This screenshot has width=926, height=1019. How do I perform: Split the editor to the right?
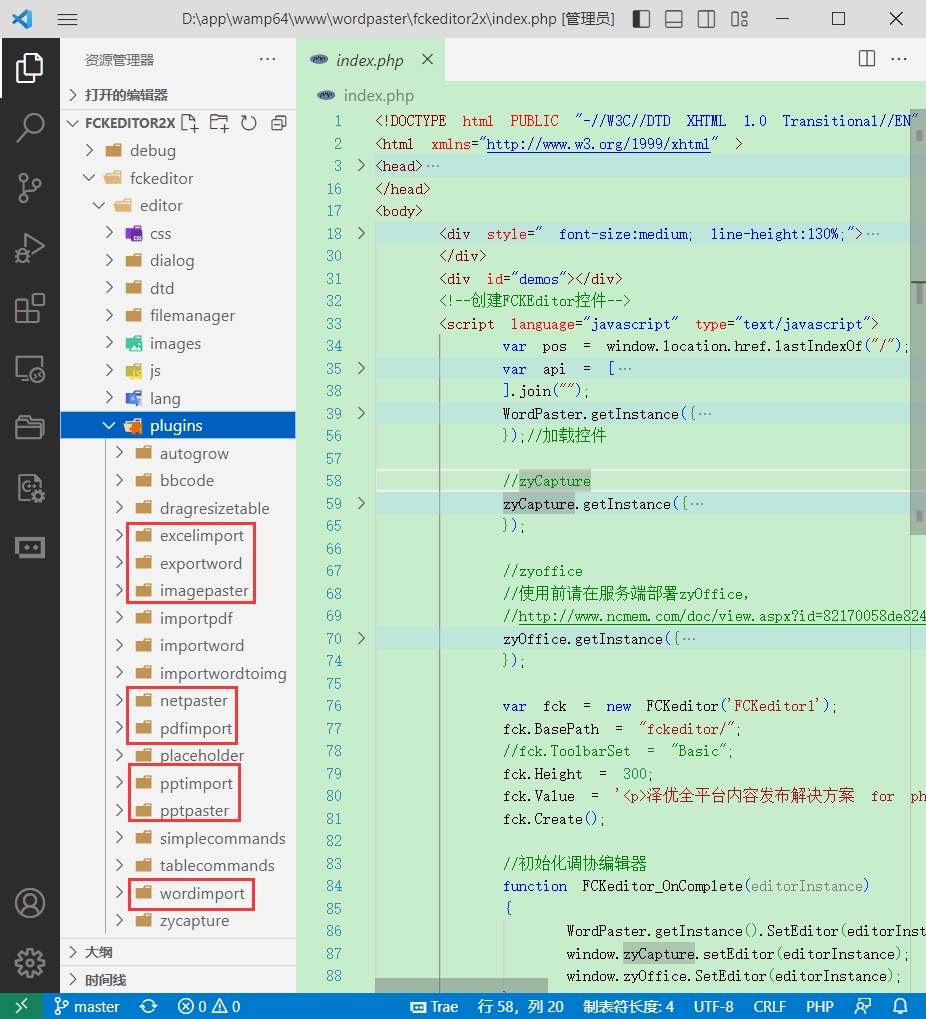coord(867,60)
